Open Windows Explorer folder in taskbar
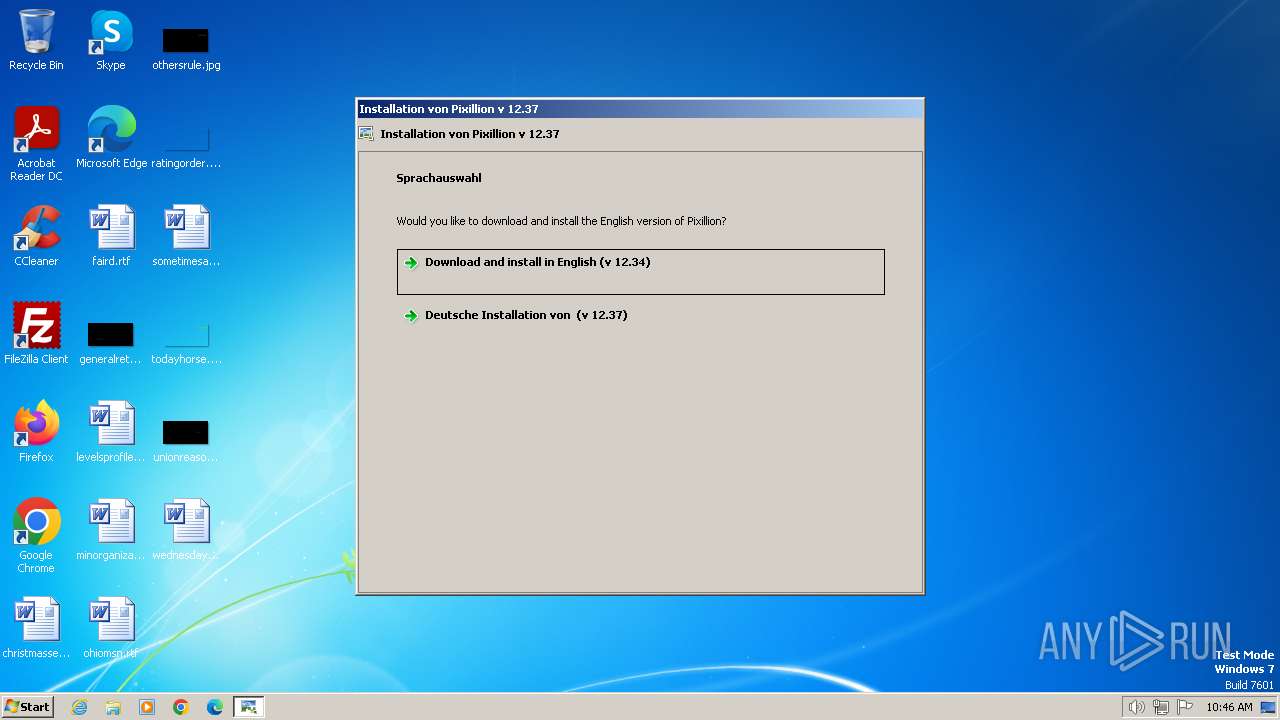This screenshot has width=1280, height=720. pos(113,707)
